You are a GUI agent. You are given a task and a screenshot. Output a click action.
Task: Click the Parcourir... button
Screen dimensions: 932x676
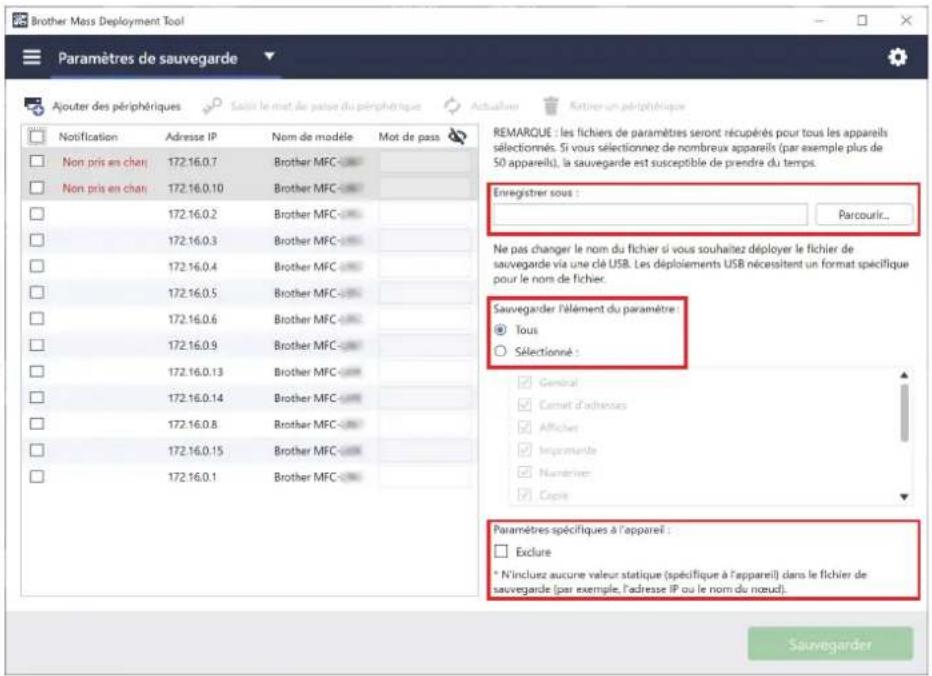click(x=864, y=215)
